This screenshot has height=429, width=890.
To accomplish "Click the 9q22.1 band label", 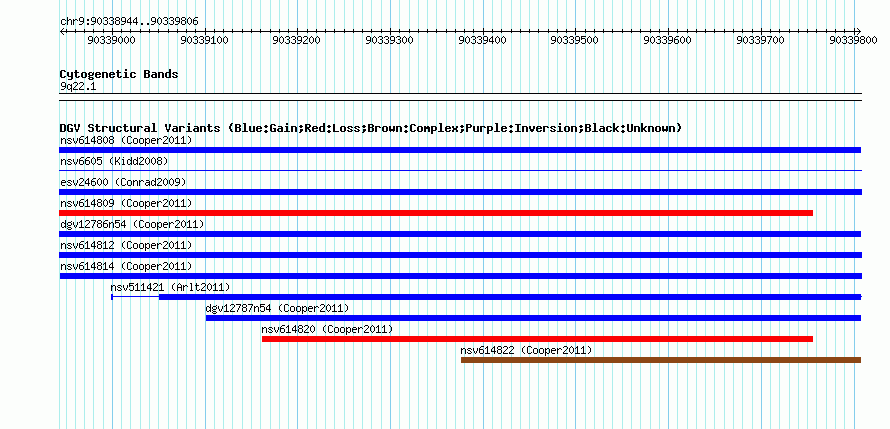I will pos(78,87).
